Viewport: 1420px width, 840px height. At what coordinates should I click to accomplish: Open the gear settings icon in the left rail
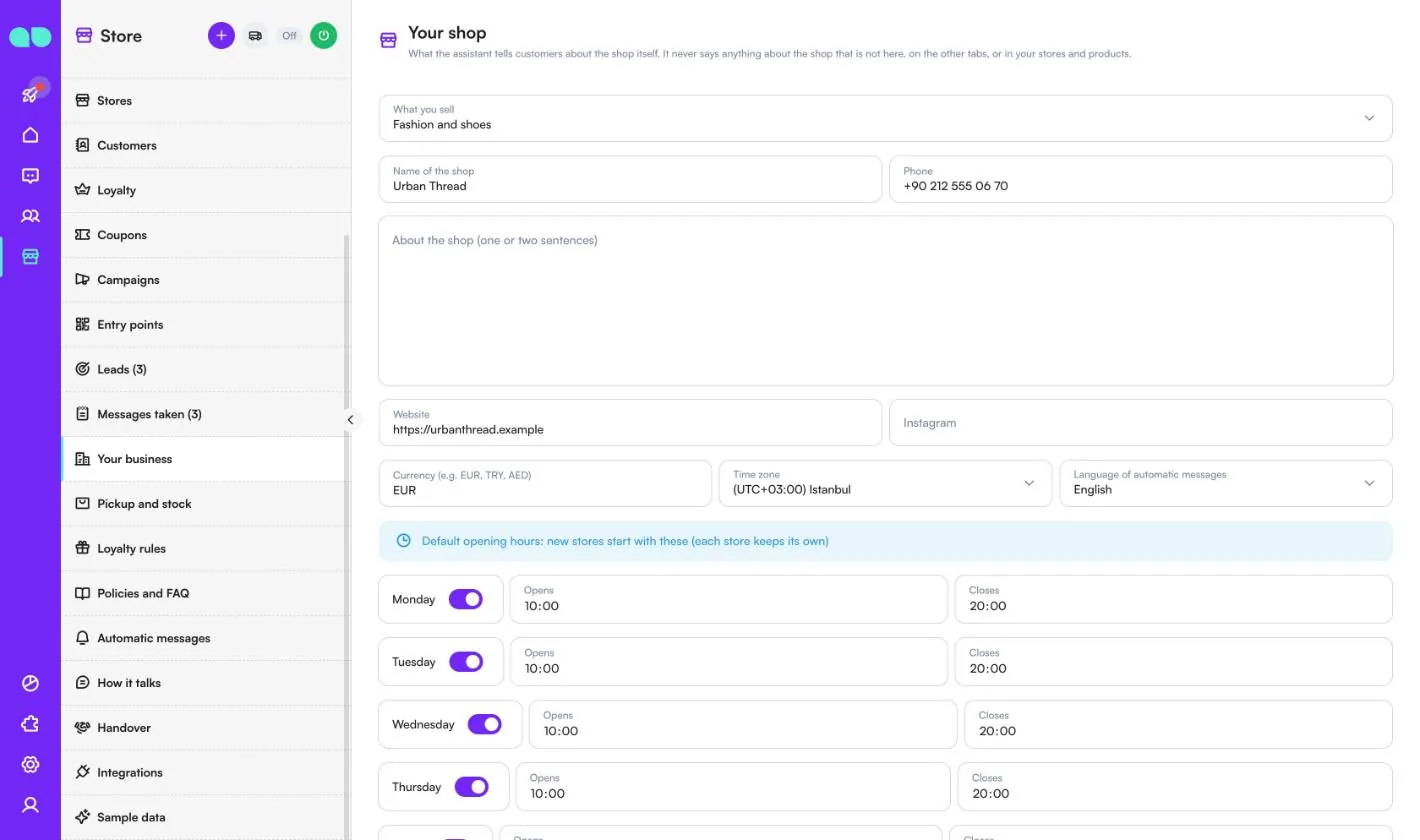(30, 765)
